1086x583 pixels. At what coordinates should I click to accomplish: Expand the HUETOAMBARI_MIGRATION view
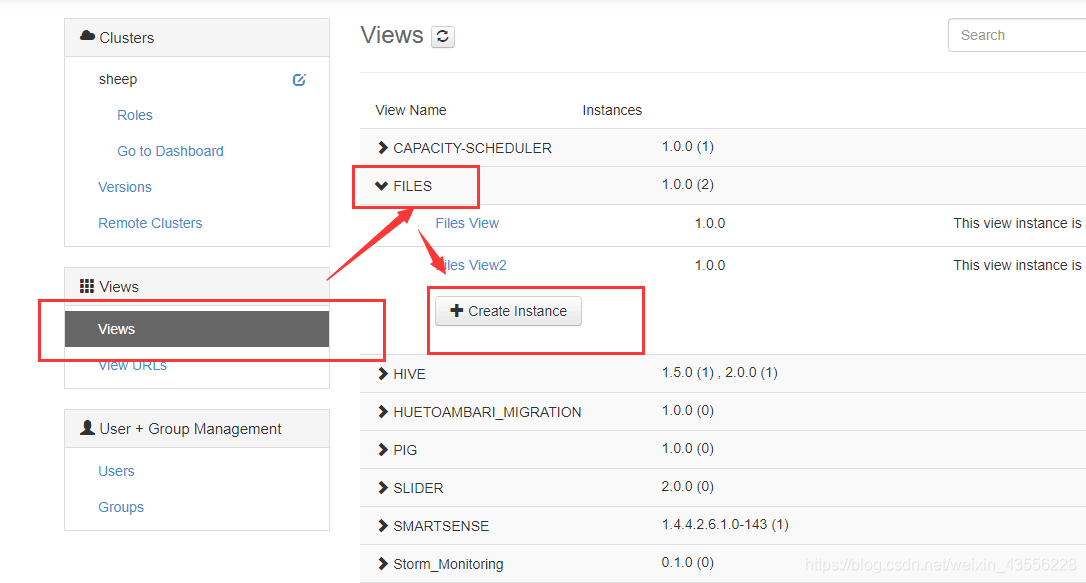click(x=382, y=412)
